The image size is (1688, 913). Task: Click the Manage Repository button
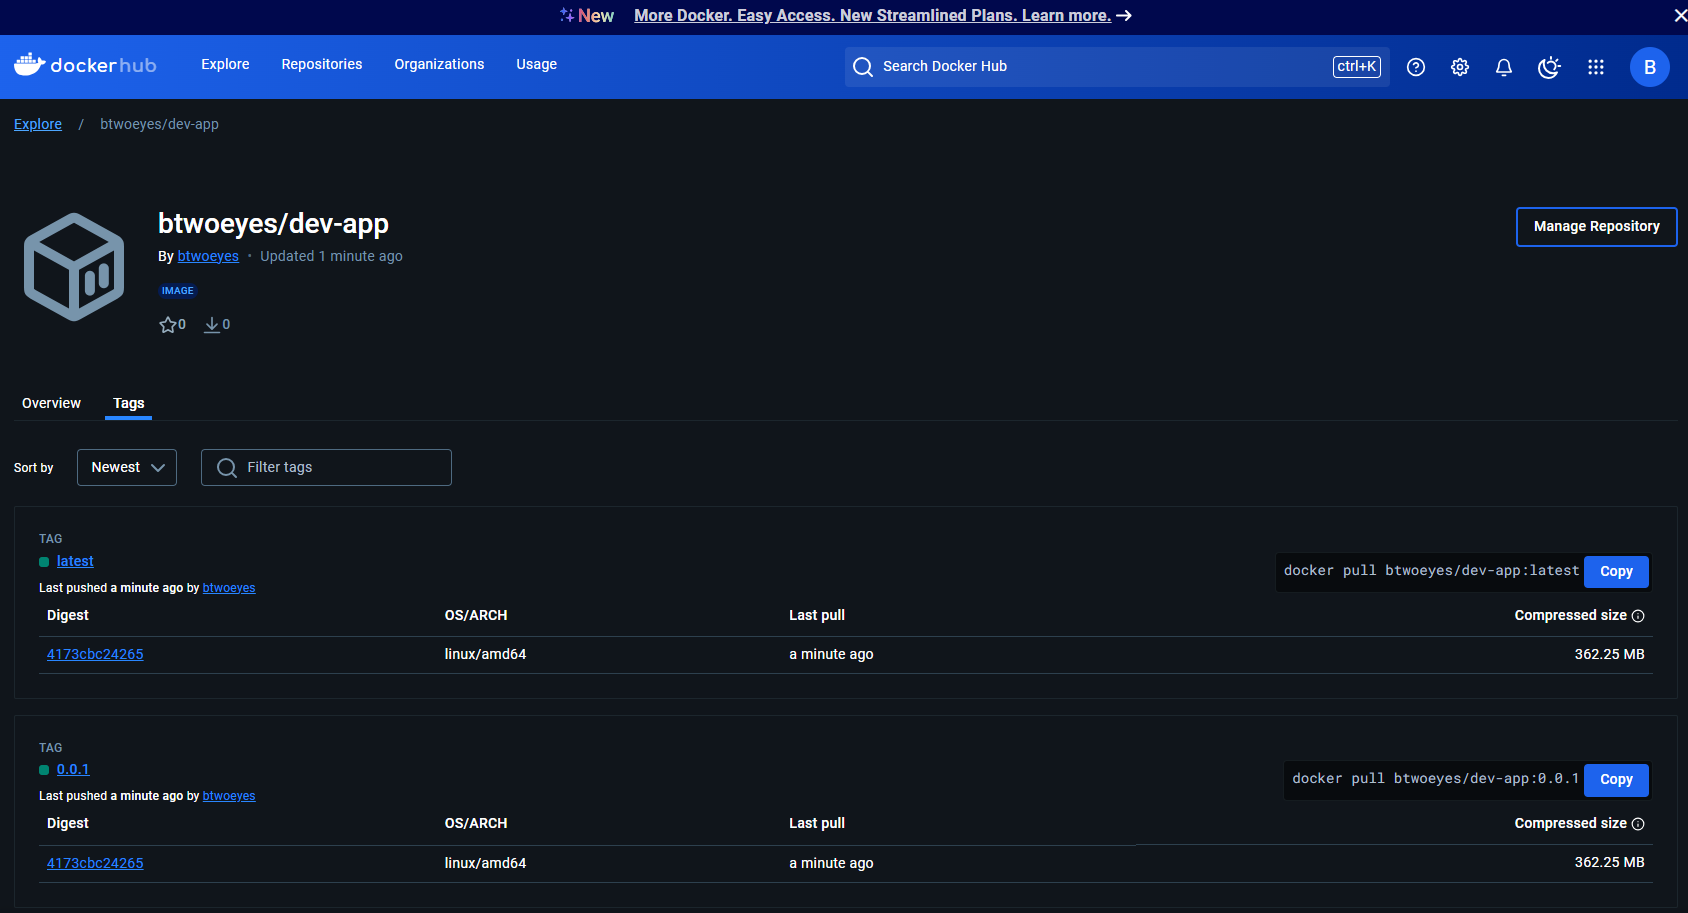pos(1597,227)
